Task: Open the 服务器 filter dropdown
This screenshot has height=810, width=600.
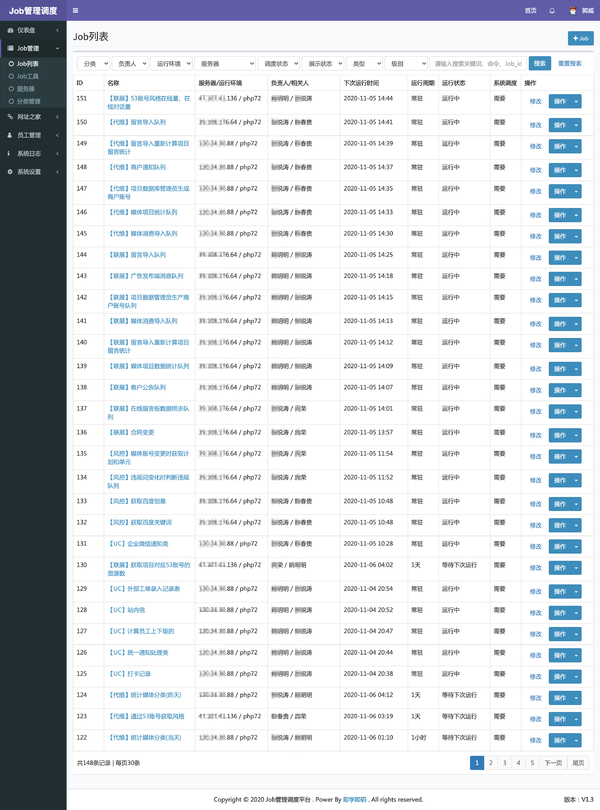Action: [x=225, y=64]
